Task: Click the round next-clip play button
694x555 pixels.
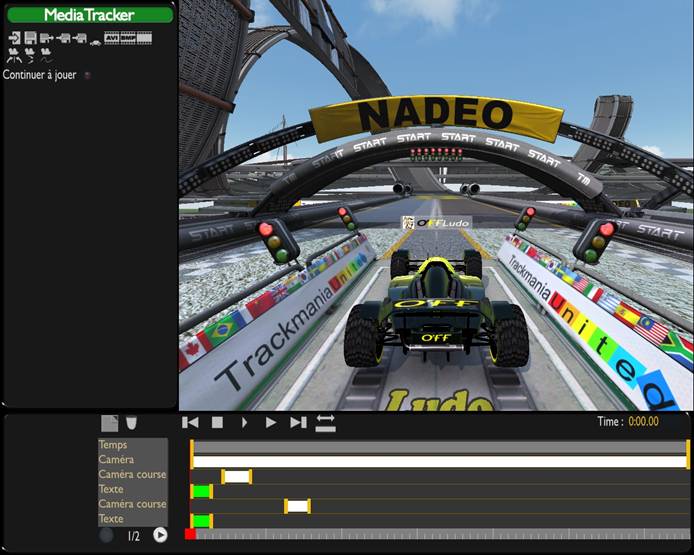Action: point(160,536)
